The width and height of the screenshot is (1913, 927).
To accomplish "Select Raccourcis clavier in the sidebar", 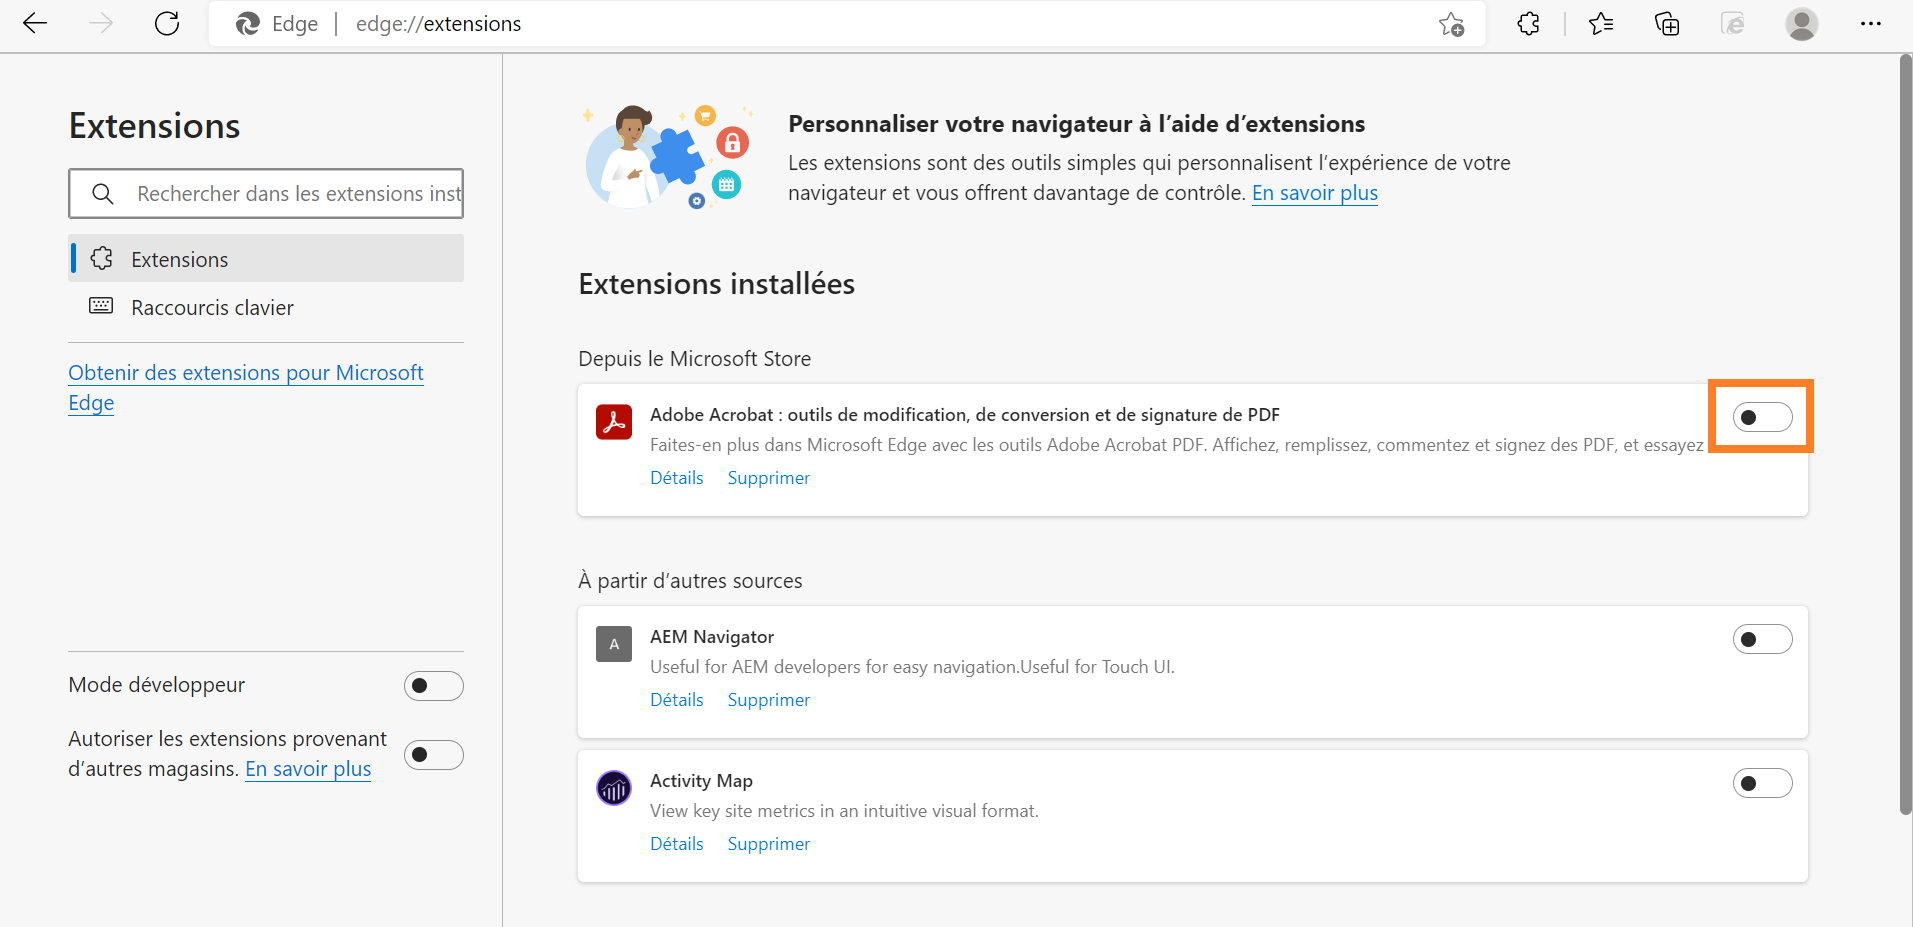I will tap(212, 307).
